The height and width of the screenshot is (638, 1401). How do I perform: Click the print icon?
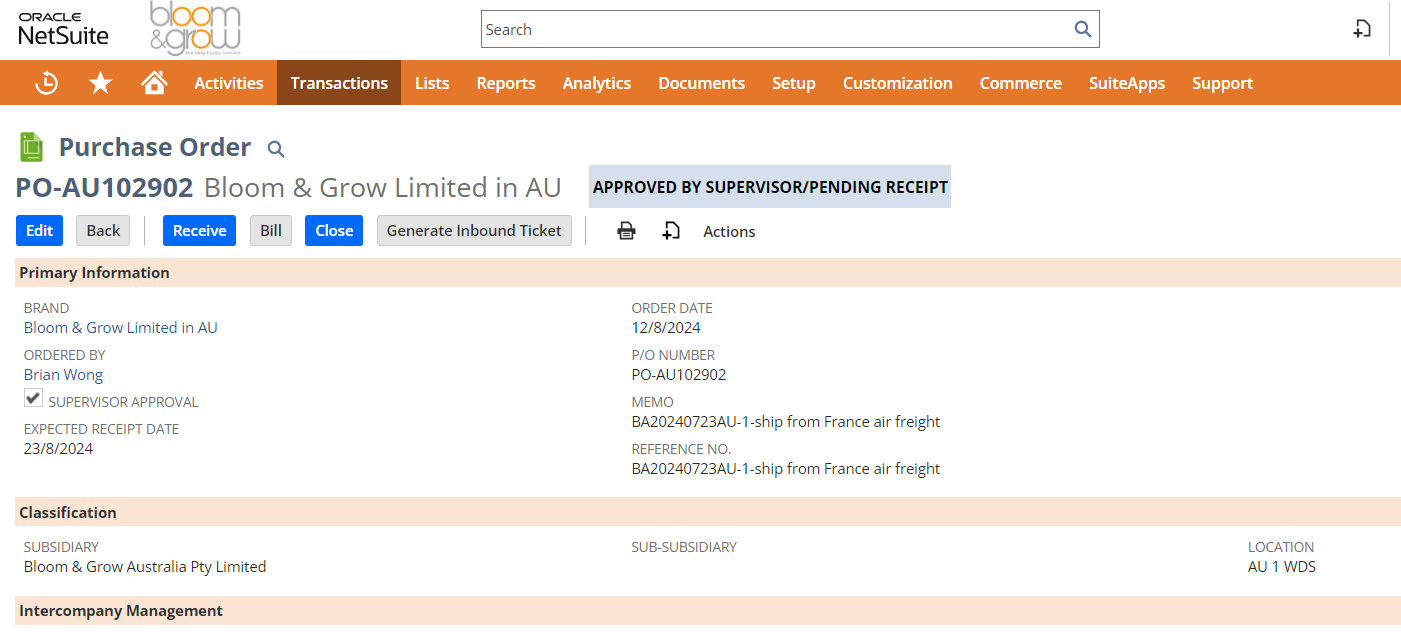626,231
